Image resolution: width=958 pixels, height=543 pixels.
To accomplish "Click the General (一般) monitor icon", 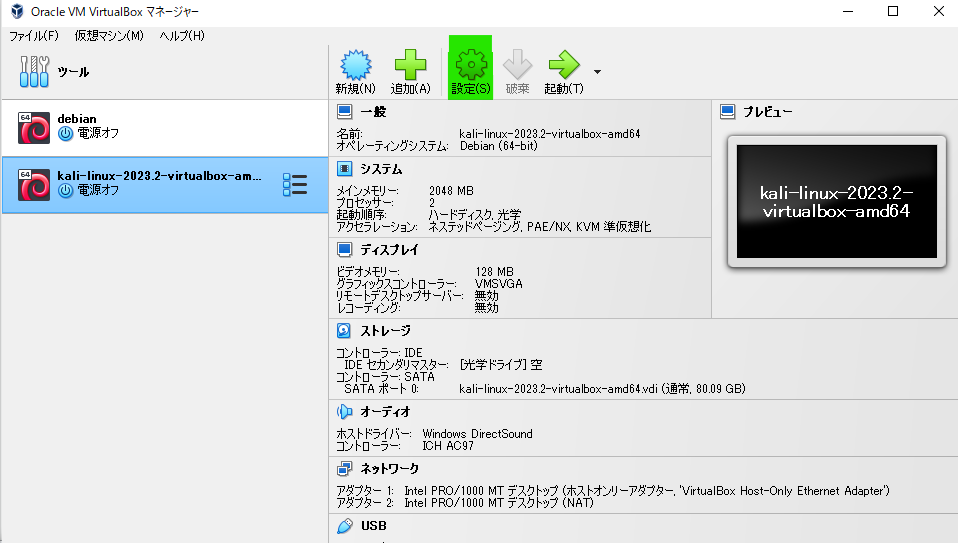I will (345, 112).
